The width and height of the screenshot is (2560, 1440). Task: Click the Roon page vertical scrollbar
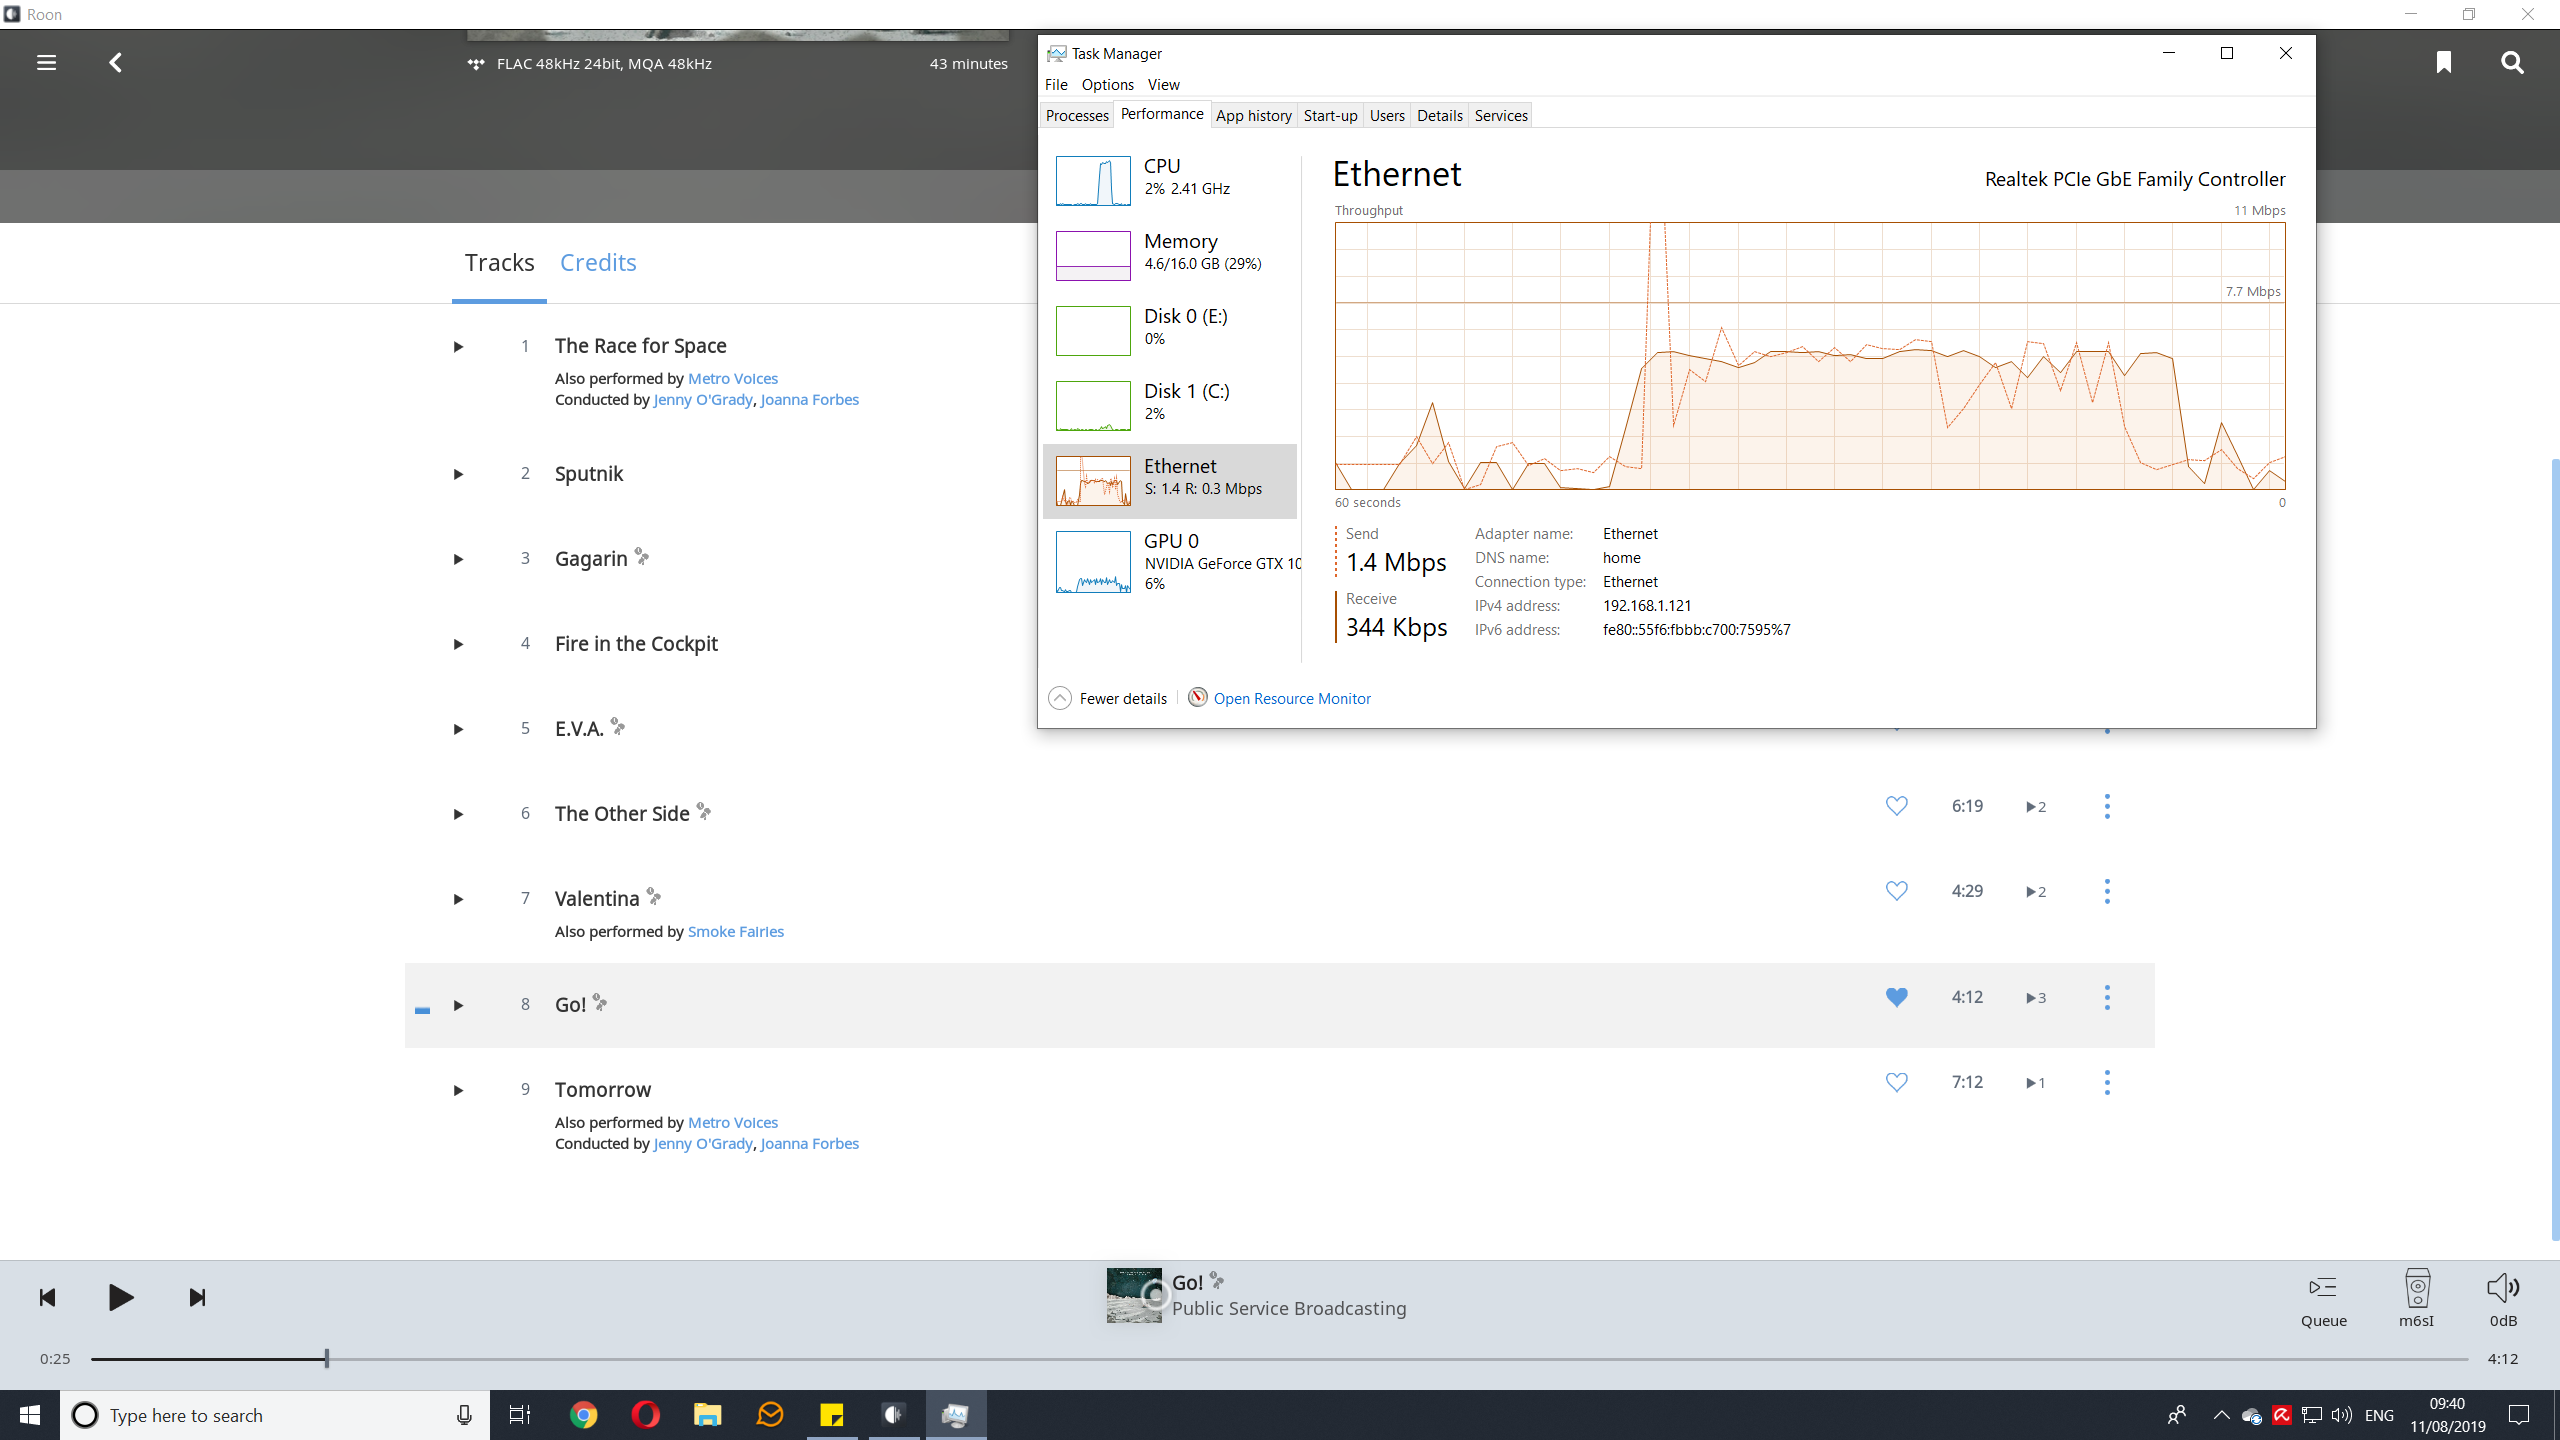click(2555, 850)
